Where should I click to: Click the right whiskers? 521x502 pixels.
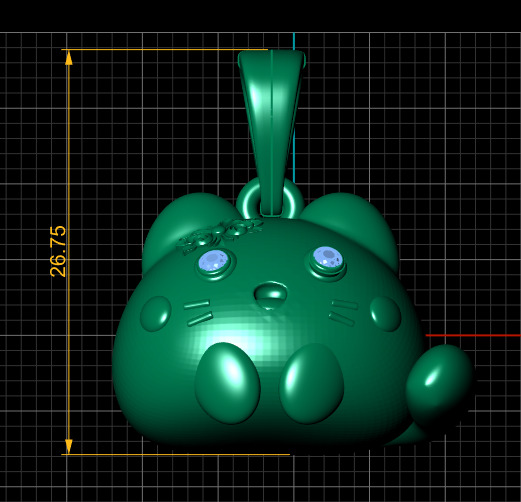click(x=343, y=312)
